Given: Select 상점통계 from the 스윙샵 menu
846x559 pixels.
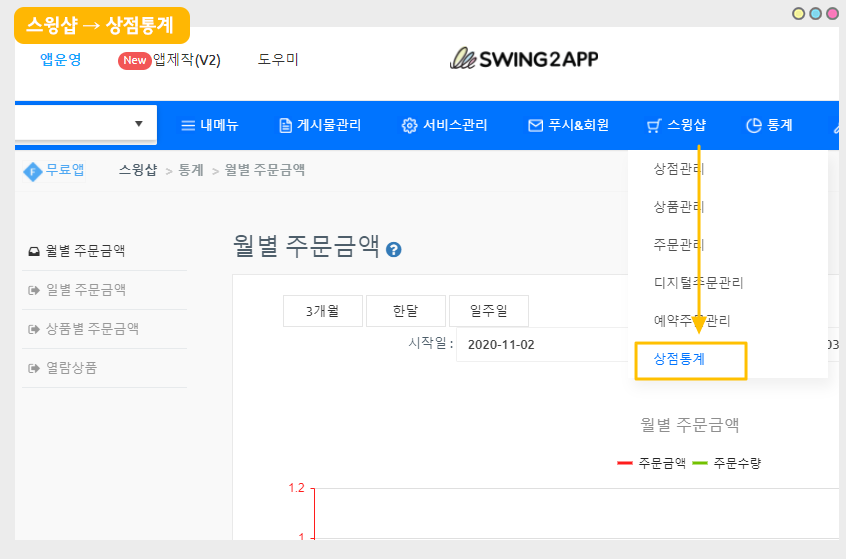Looking at the screenshot, I should coord(680,359).
